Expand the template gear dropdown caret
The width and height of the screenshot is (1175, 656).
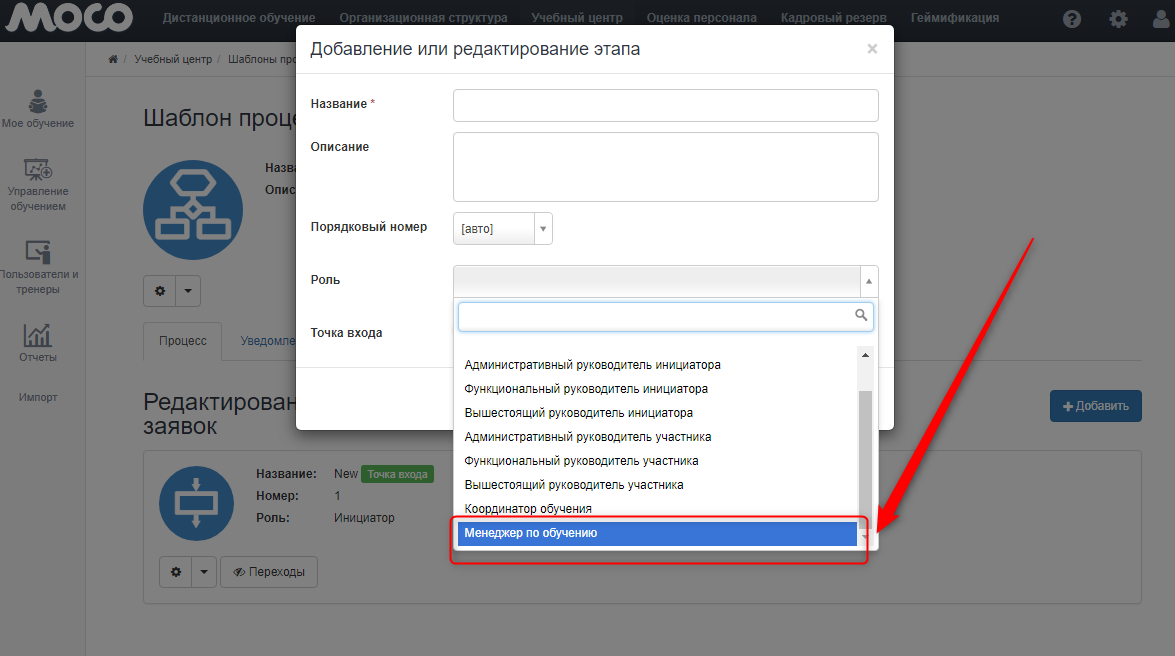tap(188, 291)
